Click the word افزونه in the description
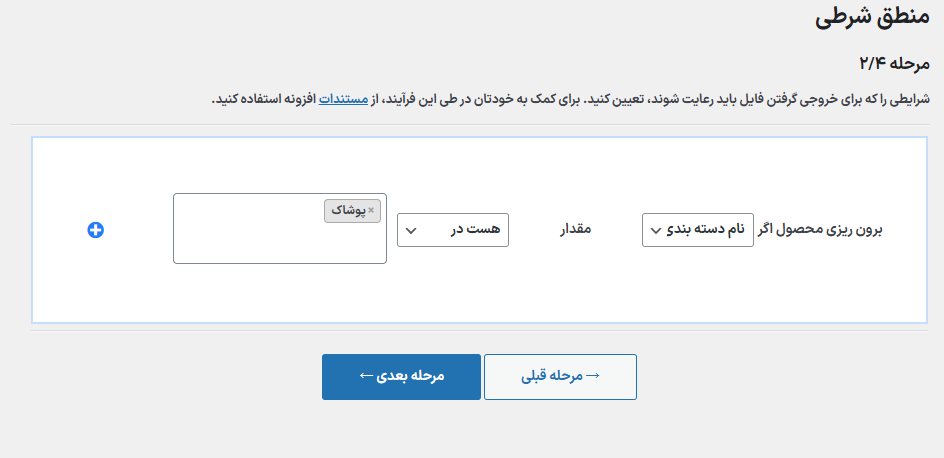 pos(293,100)
